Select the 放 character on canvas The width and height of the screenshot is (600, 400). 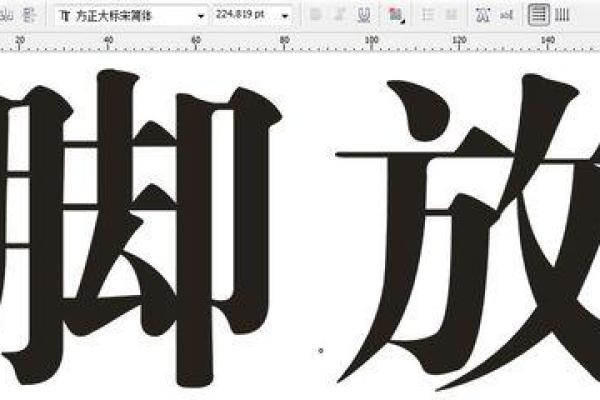(468, 232)
